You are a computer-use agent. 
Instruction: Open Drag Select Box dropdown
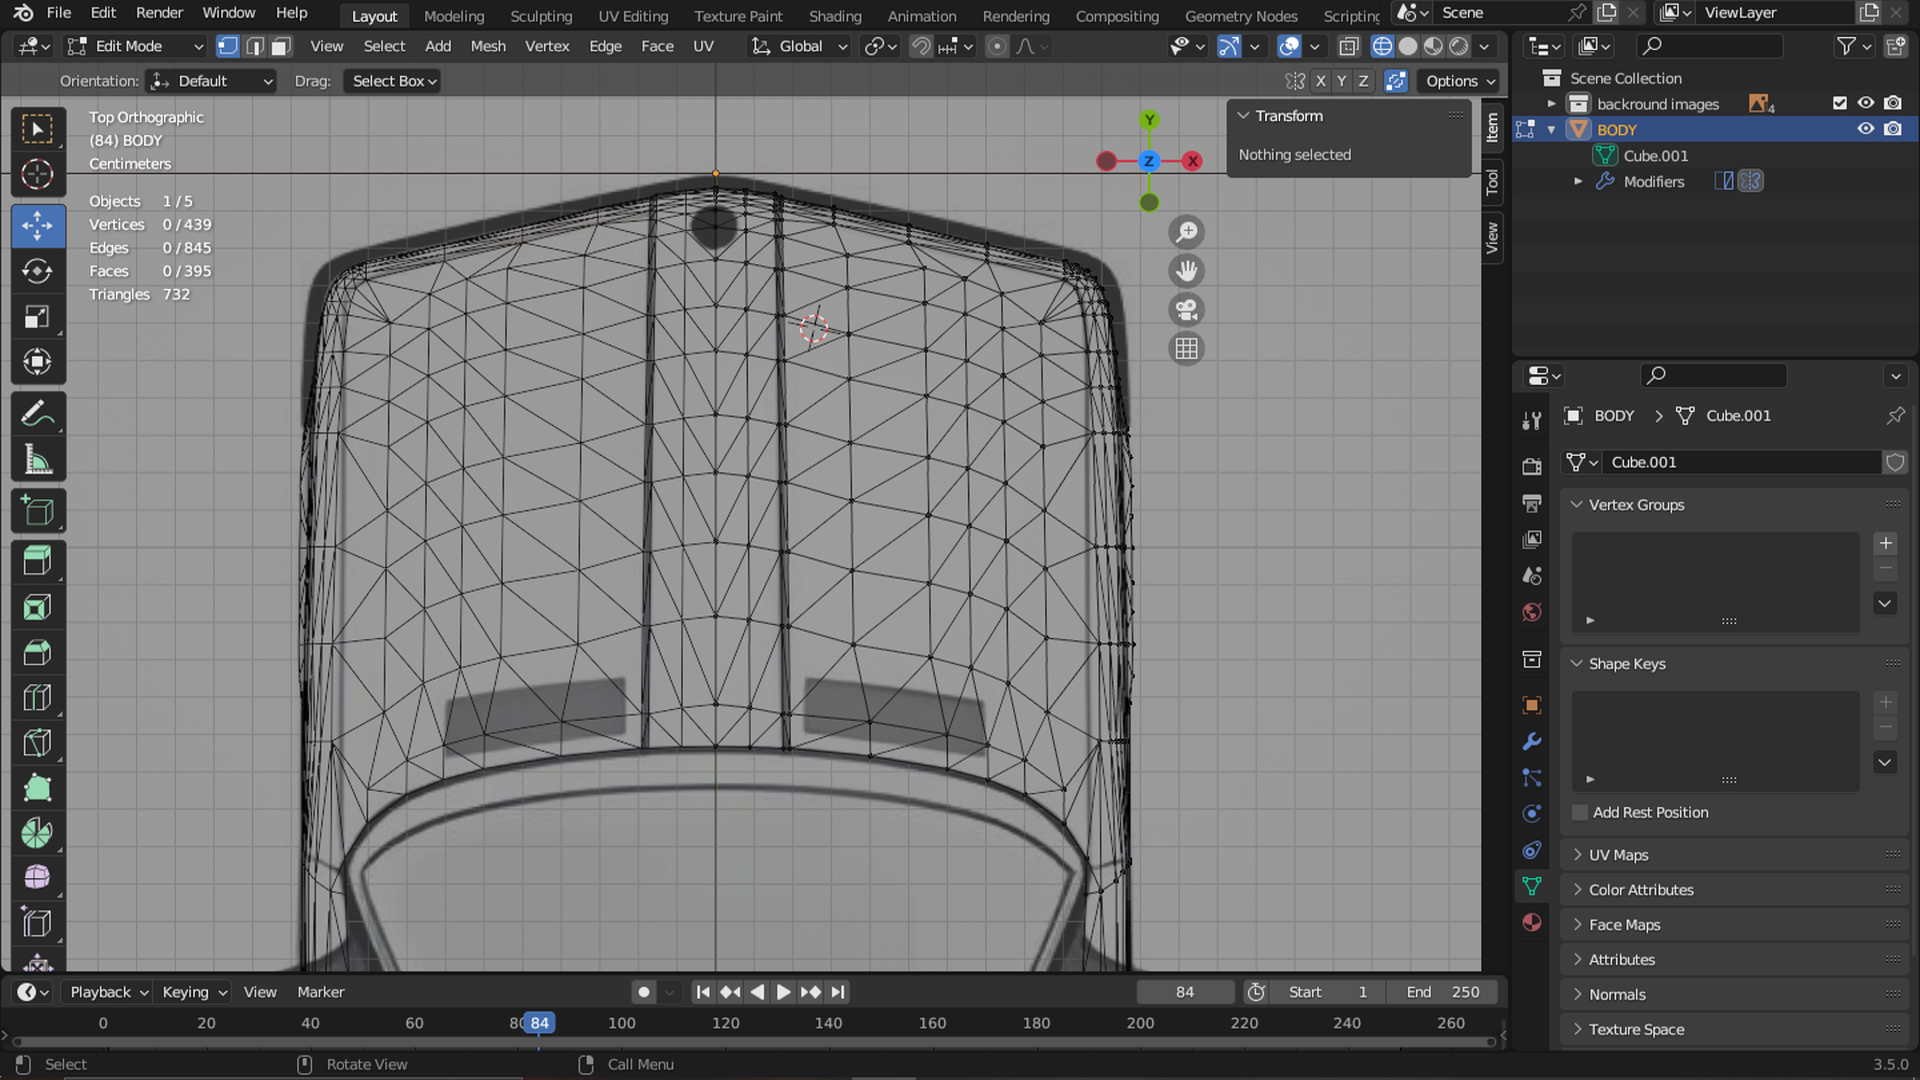394,81
